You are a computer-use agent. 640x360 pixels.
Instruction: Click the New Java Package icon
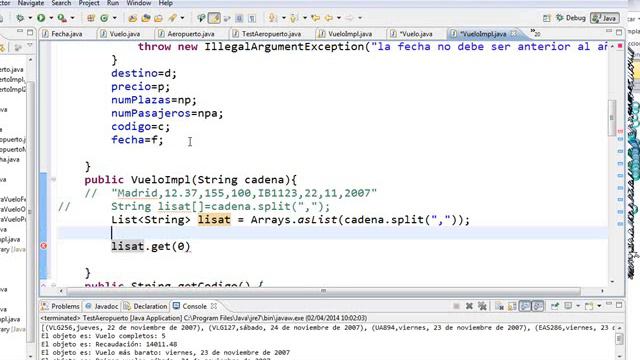coord(91,18)
